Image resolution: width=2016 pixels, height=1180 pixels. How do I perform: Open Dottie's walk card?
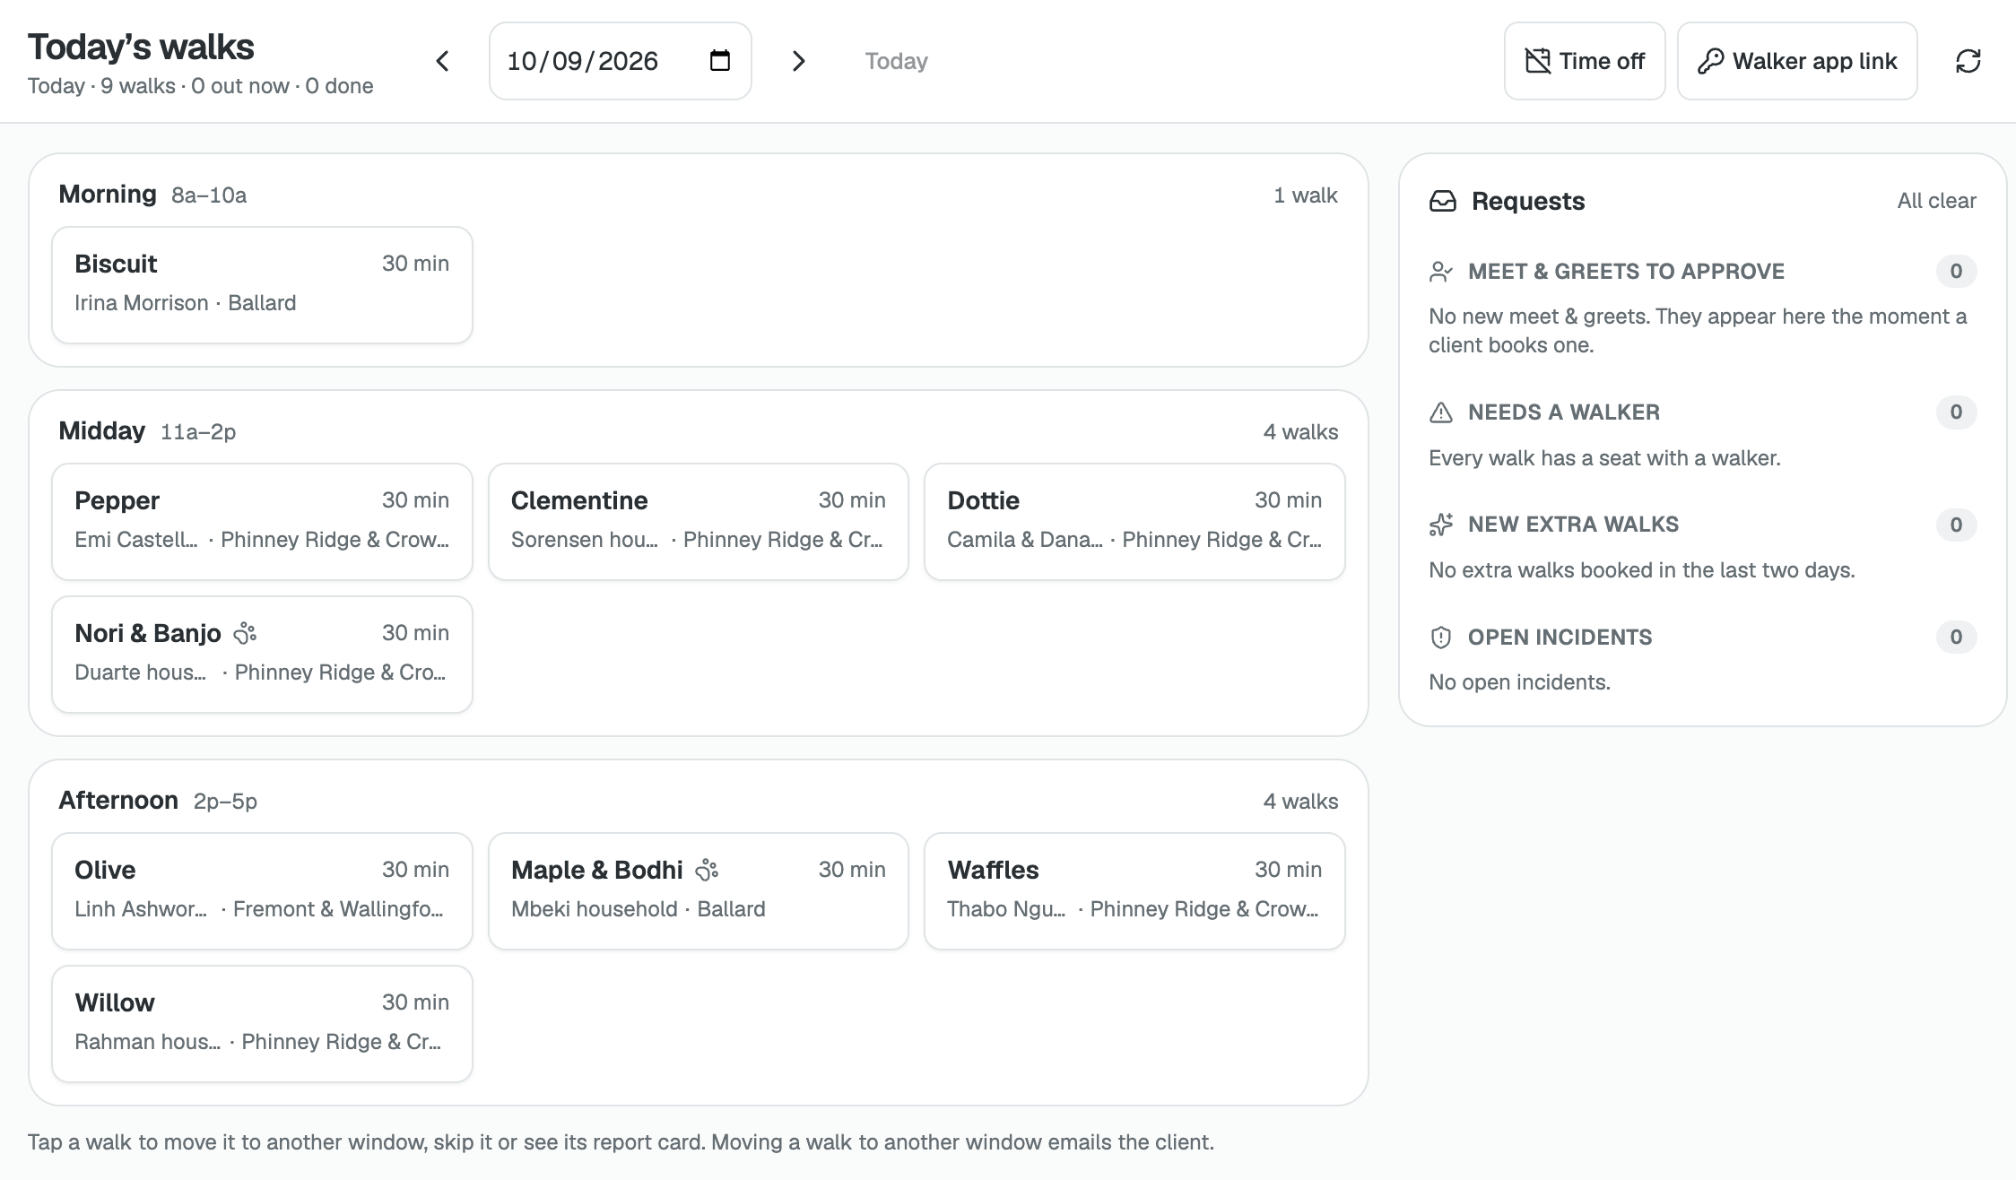click(1134, 521)
